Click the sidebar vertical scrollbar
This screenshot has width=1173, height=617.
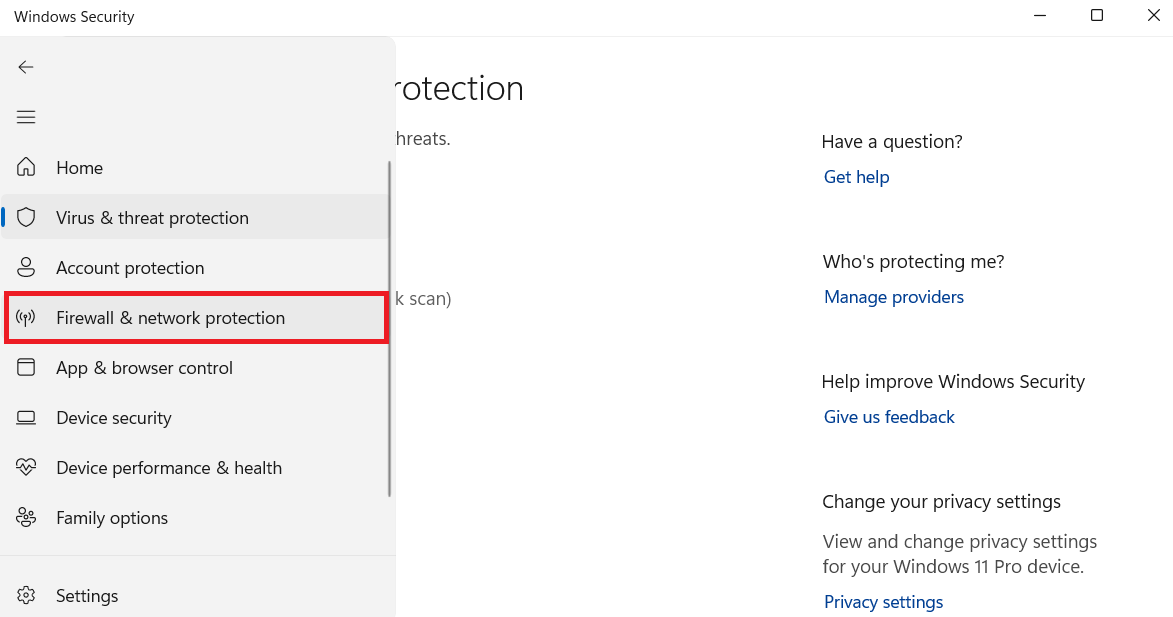click(390, 329)
